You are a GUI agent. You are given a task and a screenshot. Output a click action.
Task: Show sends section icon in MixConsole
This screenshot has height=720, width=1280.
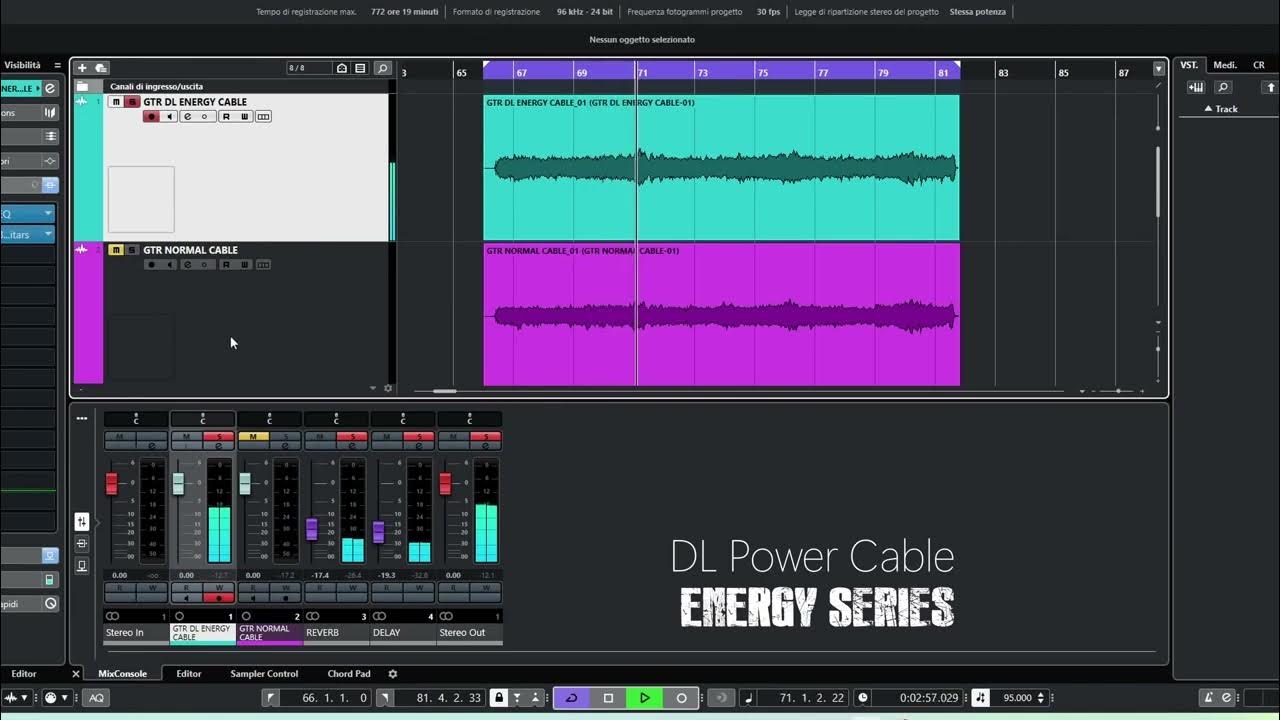tap(82, 565)
